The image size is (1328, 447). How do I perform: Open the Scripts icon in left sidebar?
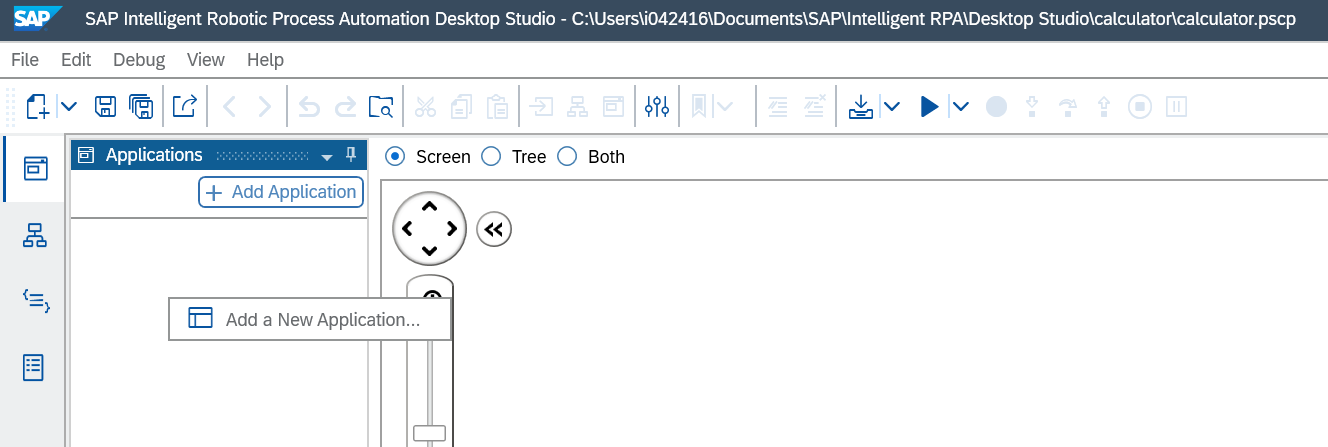pos(35,300)
